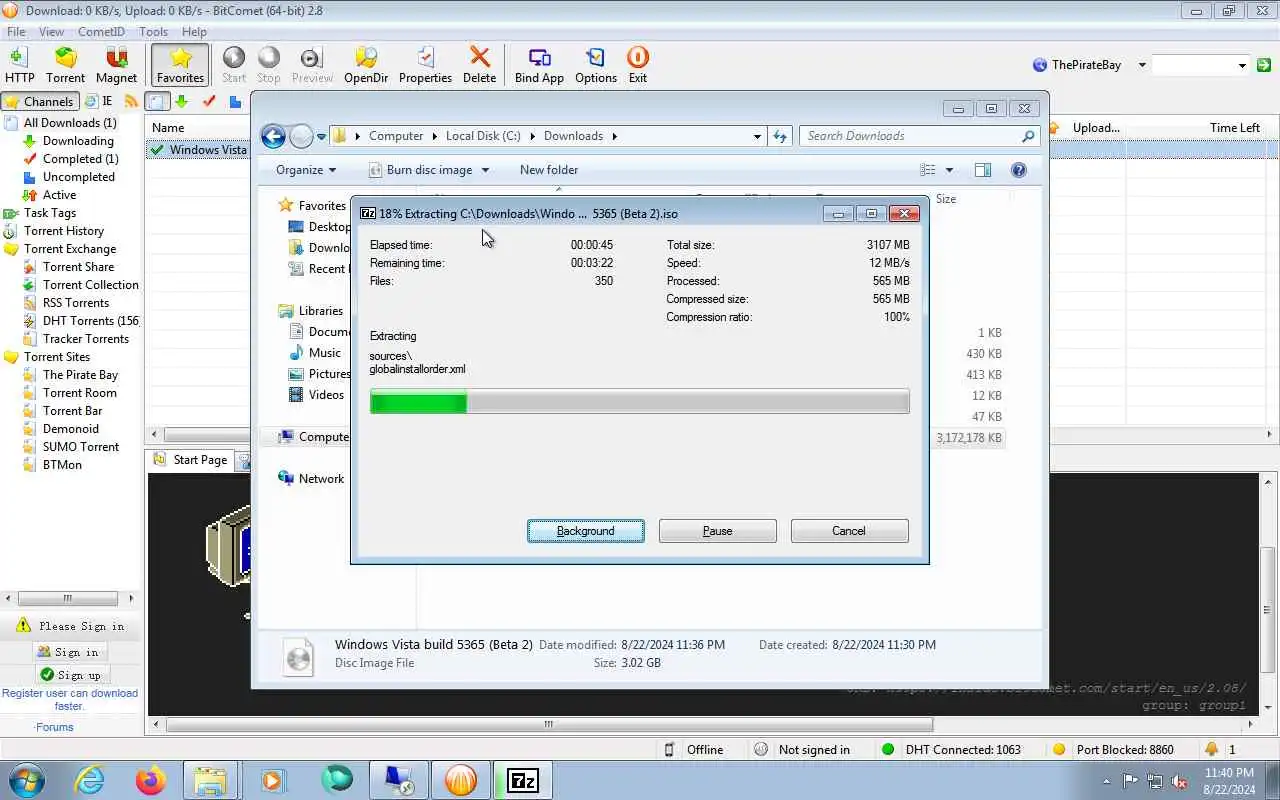Screen dimensions: 1280x800
Task: Toggle the Favorites star toolbar button
Action: tap(180, 65)
